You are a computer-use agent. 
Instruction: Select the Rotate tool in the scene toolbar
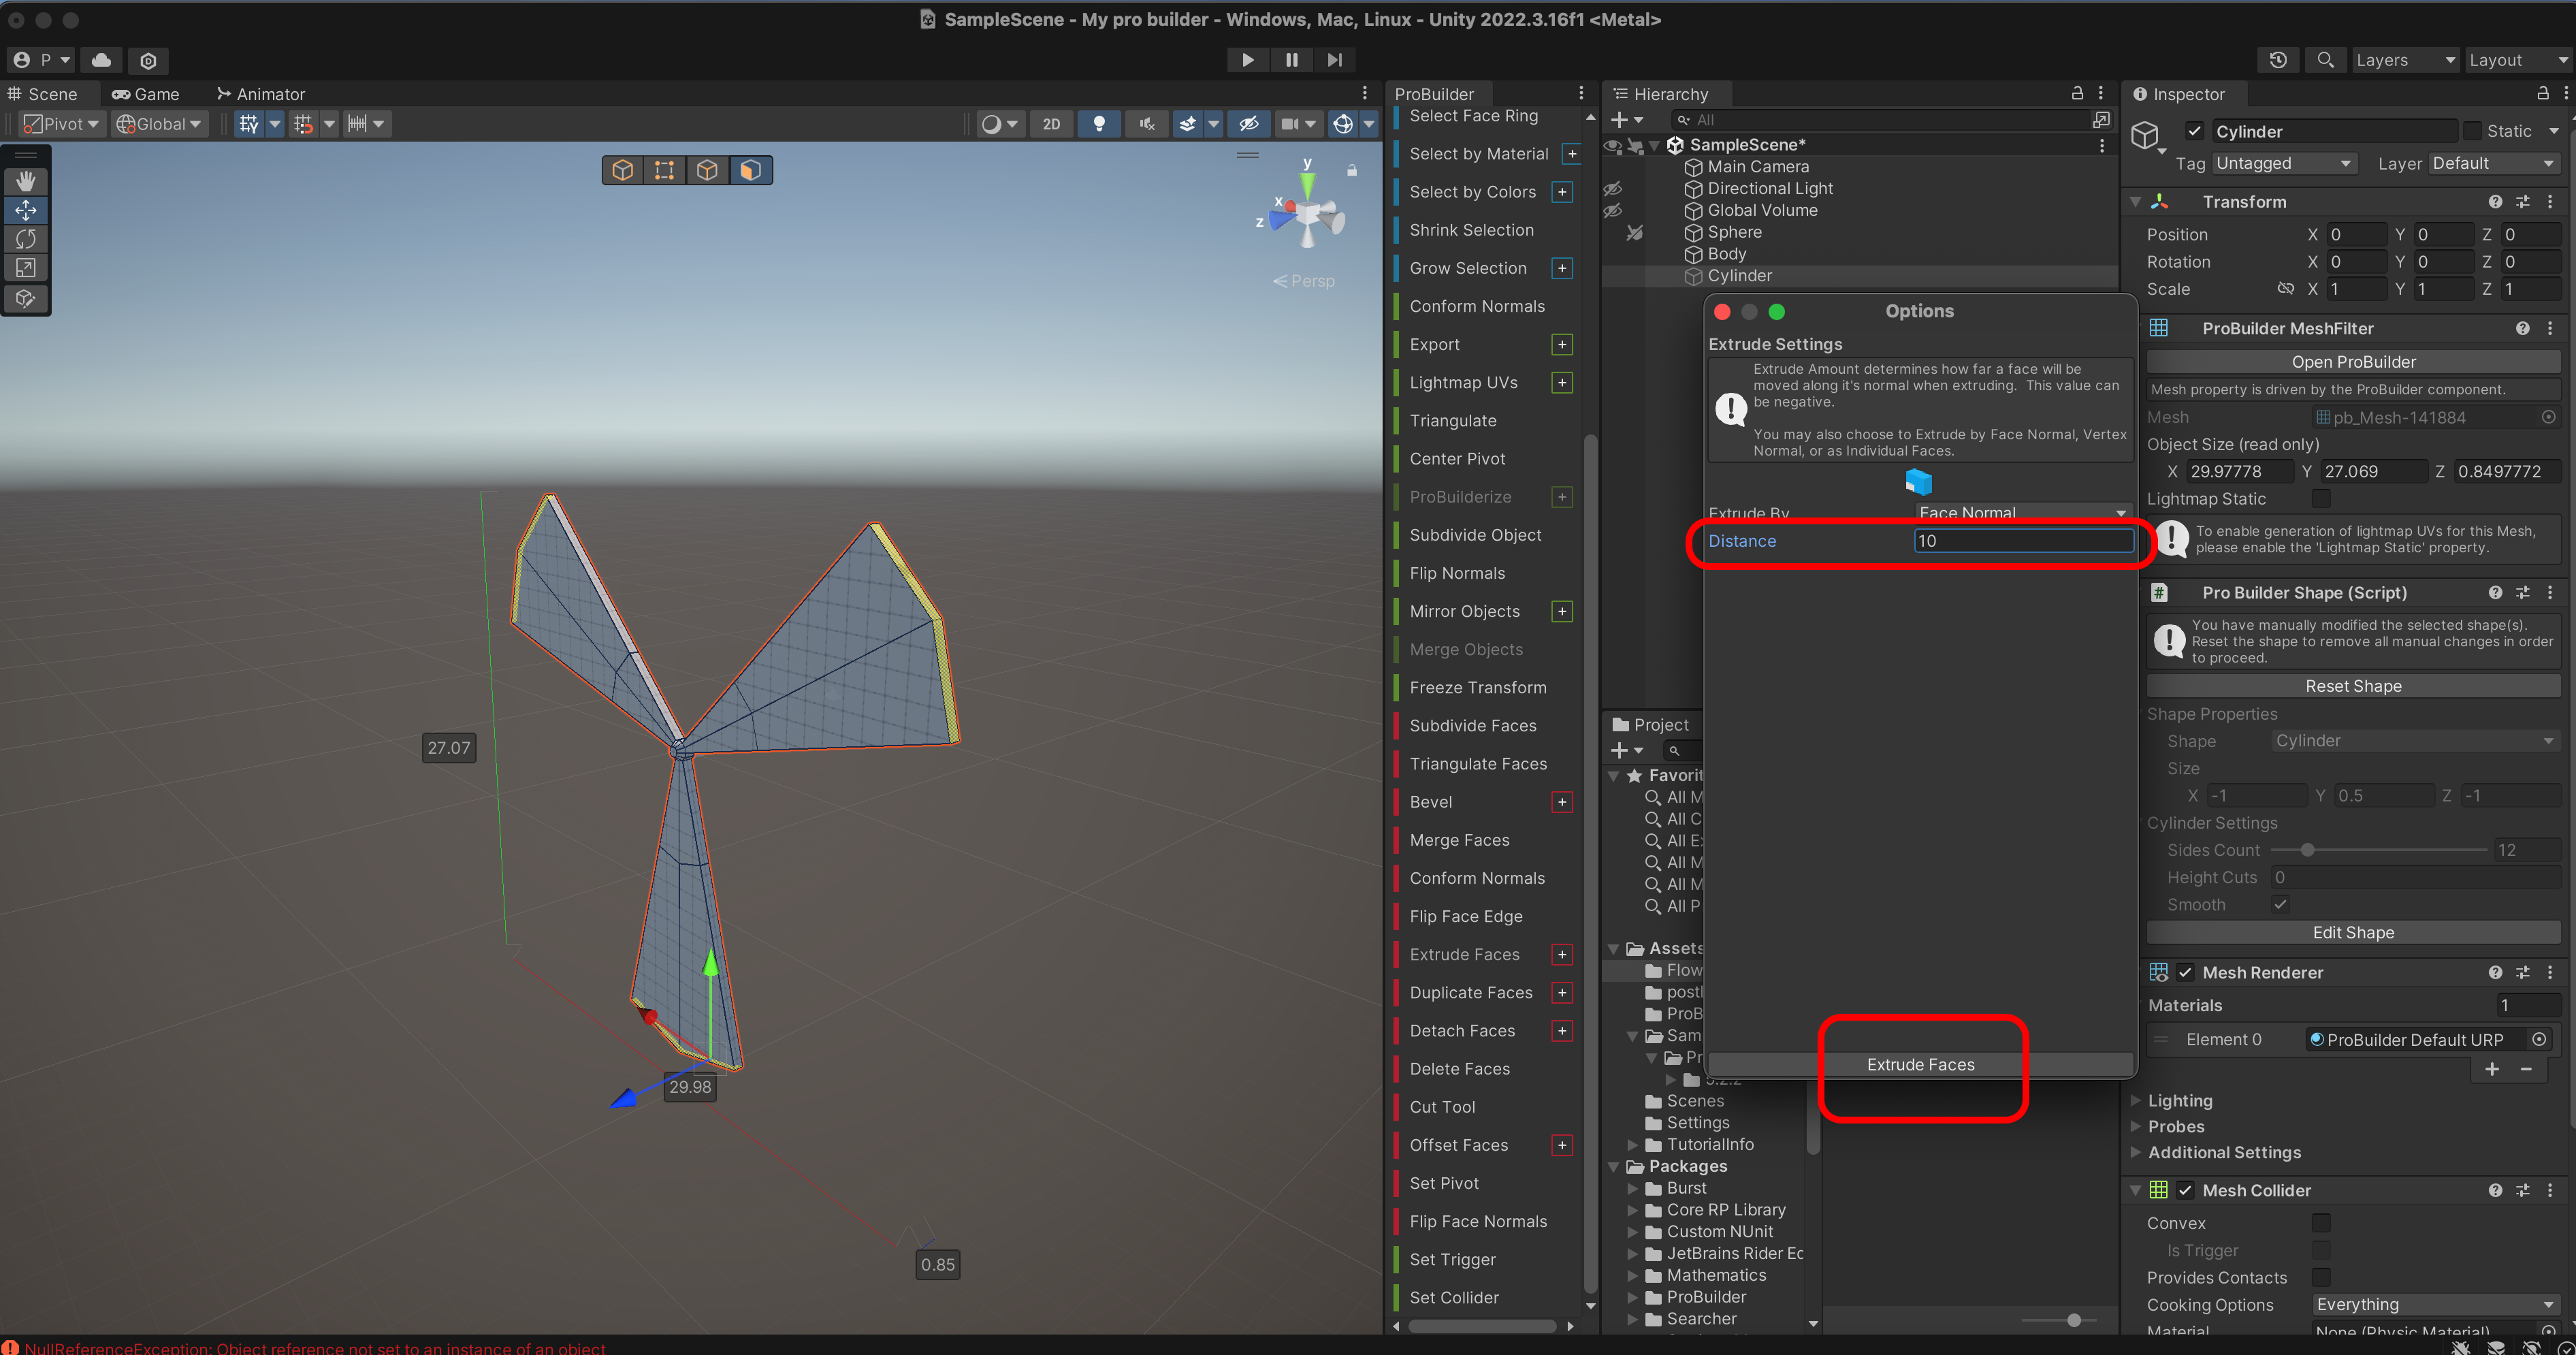[x=25, y=239]
